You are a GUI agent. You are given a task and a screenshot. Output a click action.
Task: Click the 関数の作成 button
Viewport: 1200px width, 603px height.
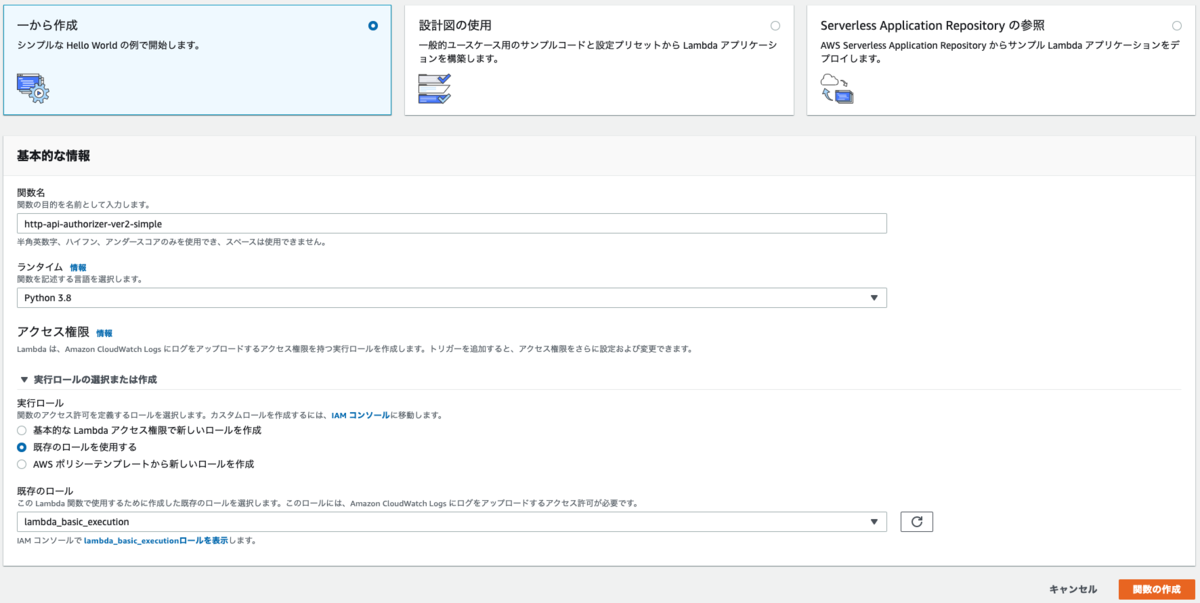pyautogui.click(x=1155, y=589)
